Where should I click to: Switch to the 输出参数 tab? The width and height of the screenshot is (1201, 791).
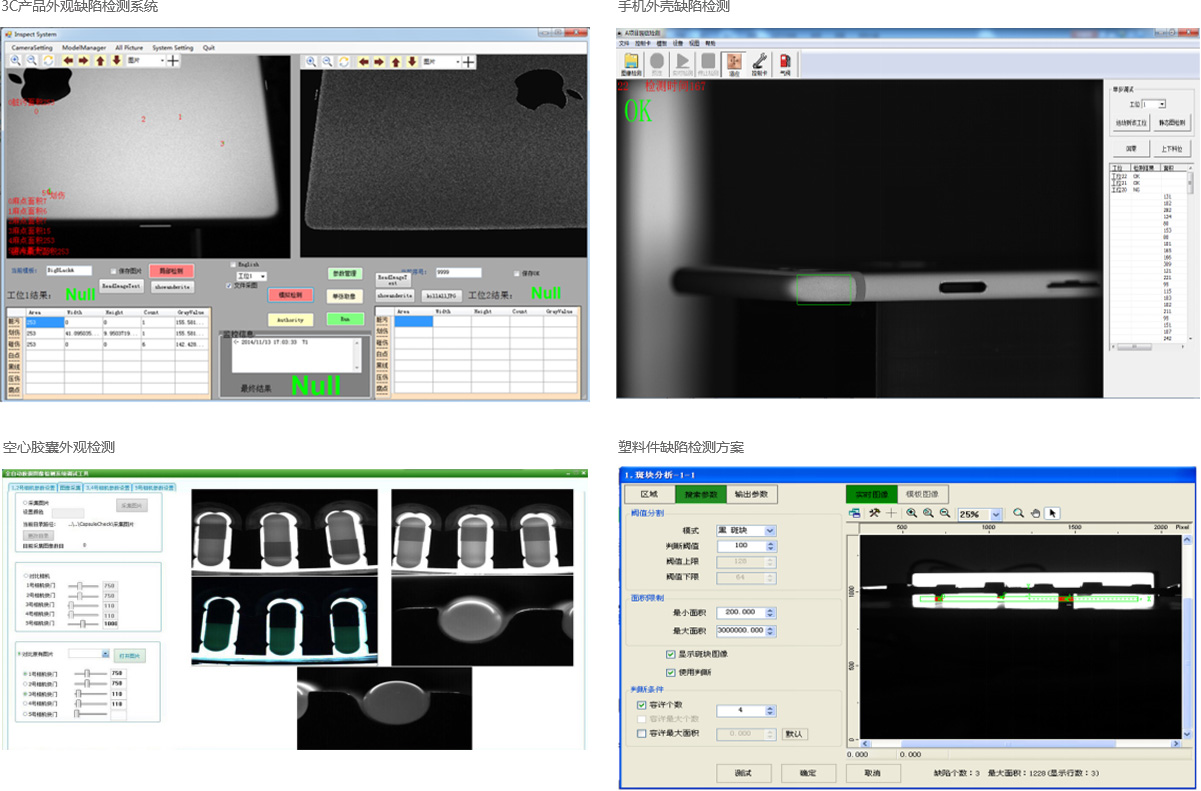[752, 494]
